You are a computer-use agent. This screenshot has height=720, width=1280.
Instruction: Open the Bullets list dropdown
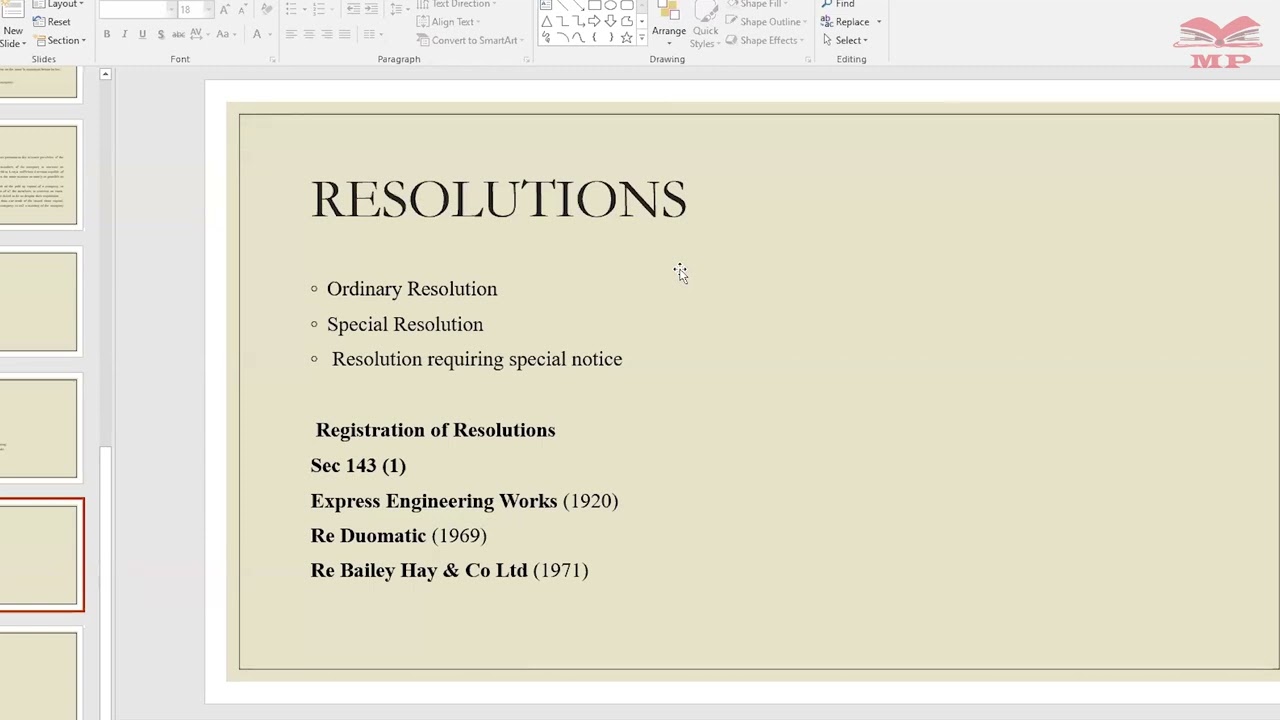click(304, 9)
